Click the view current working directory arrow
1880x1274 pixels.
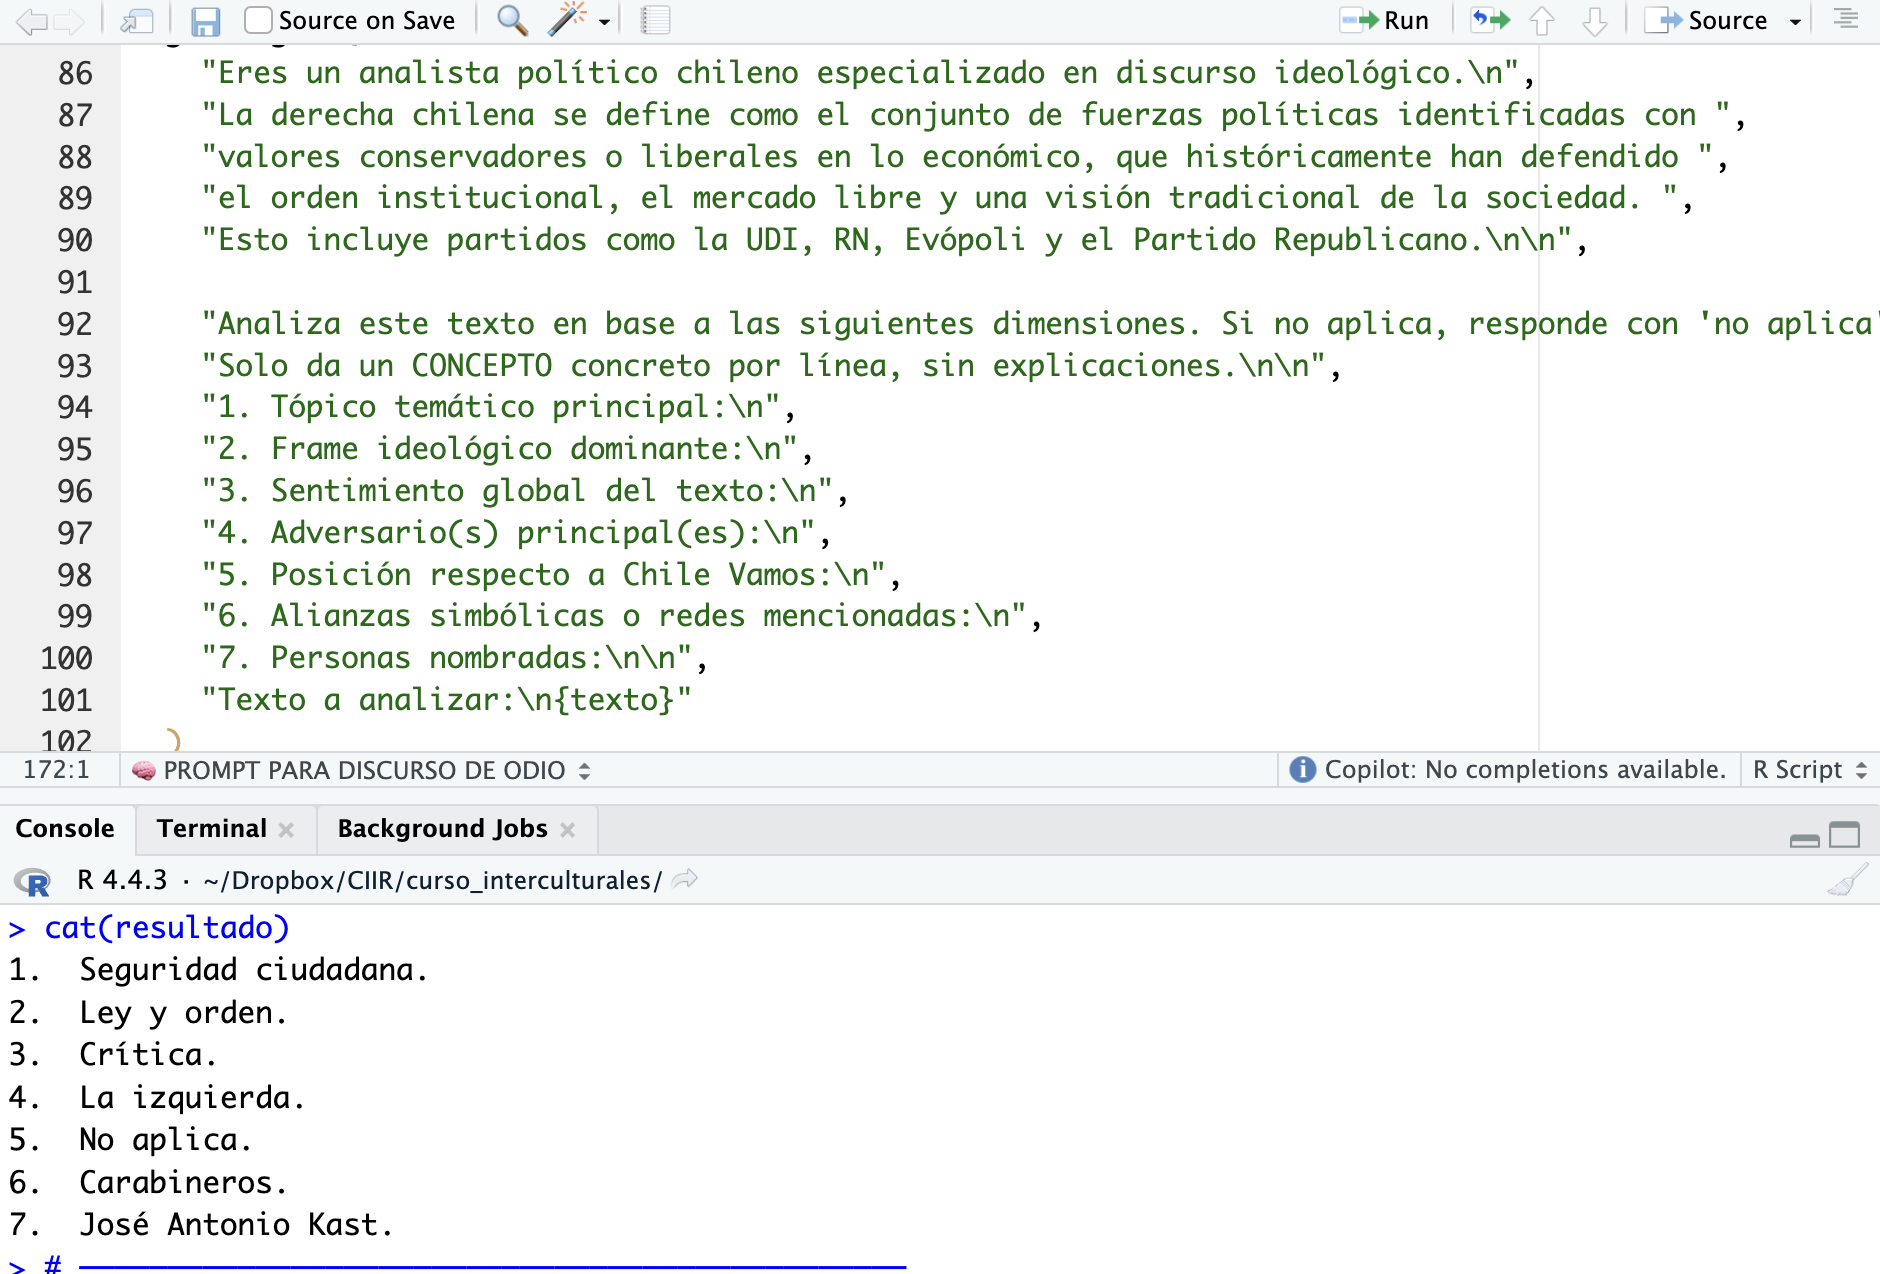click(685, 880)
